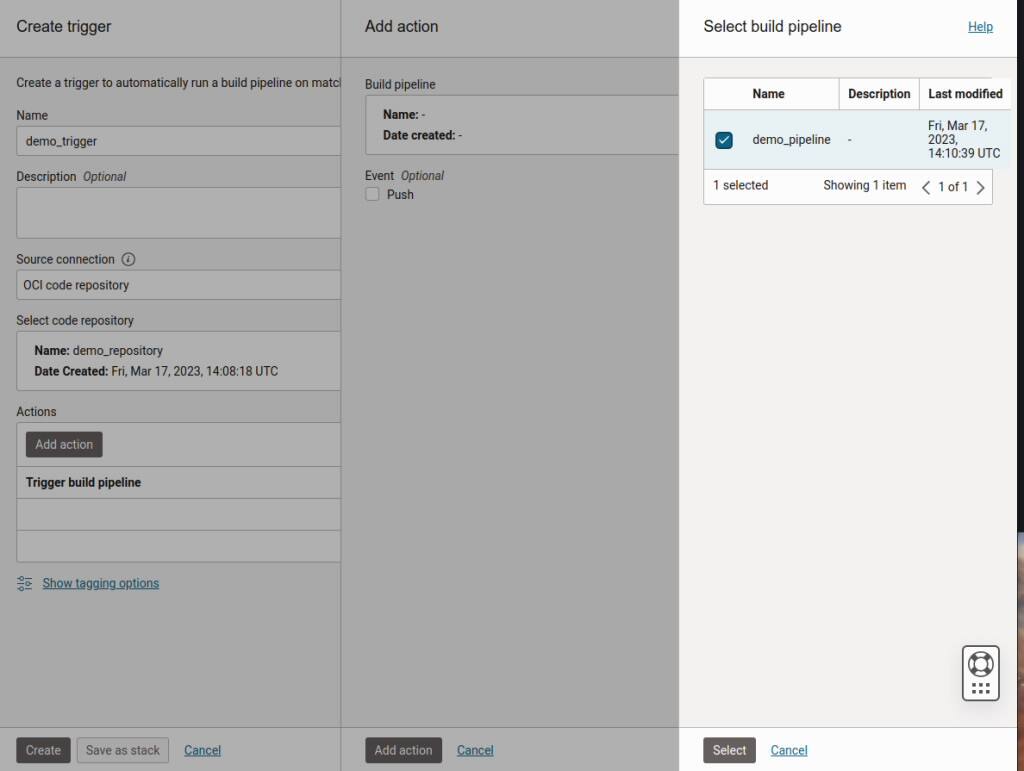
Task: Open the floating Oracle help widget
Action: [980, 672]
